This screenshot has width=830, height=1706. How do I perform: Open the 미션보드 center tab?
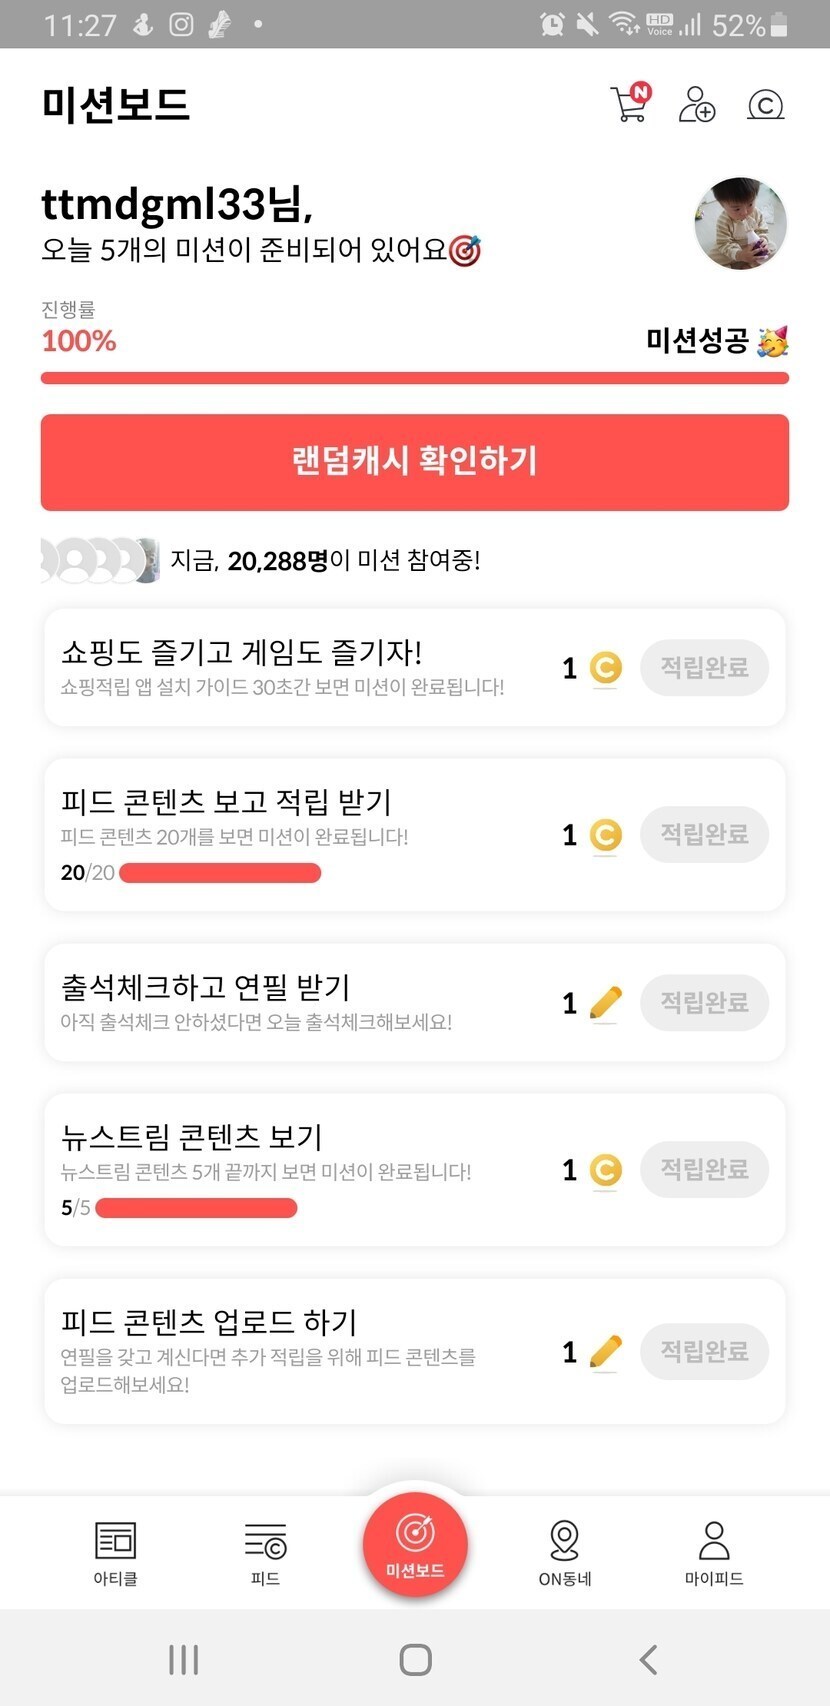415,1543
